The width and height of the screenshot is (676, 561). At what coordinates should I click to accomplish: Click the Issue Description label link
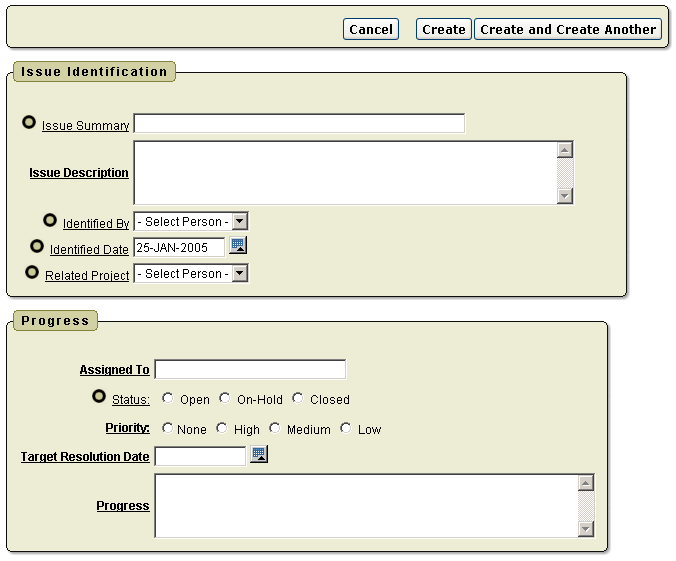point(79,173)
